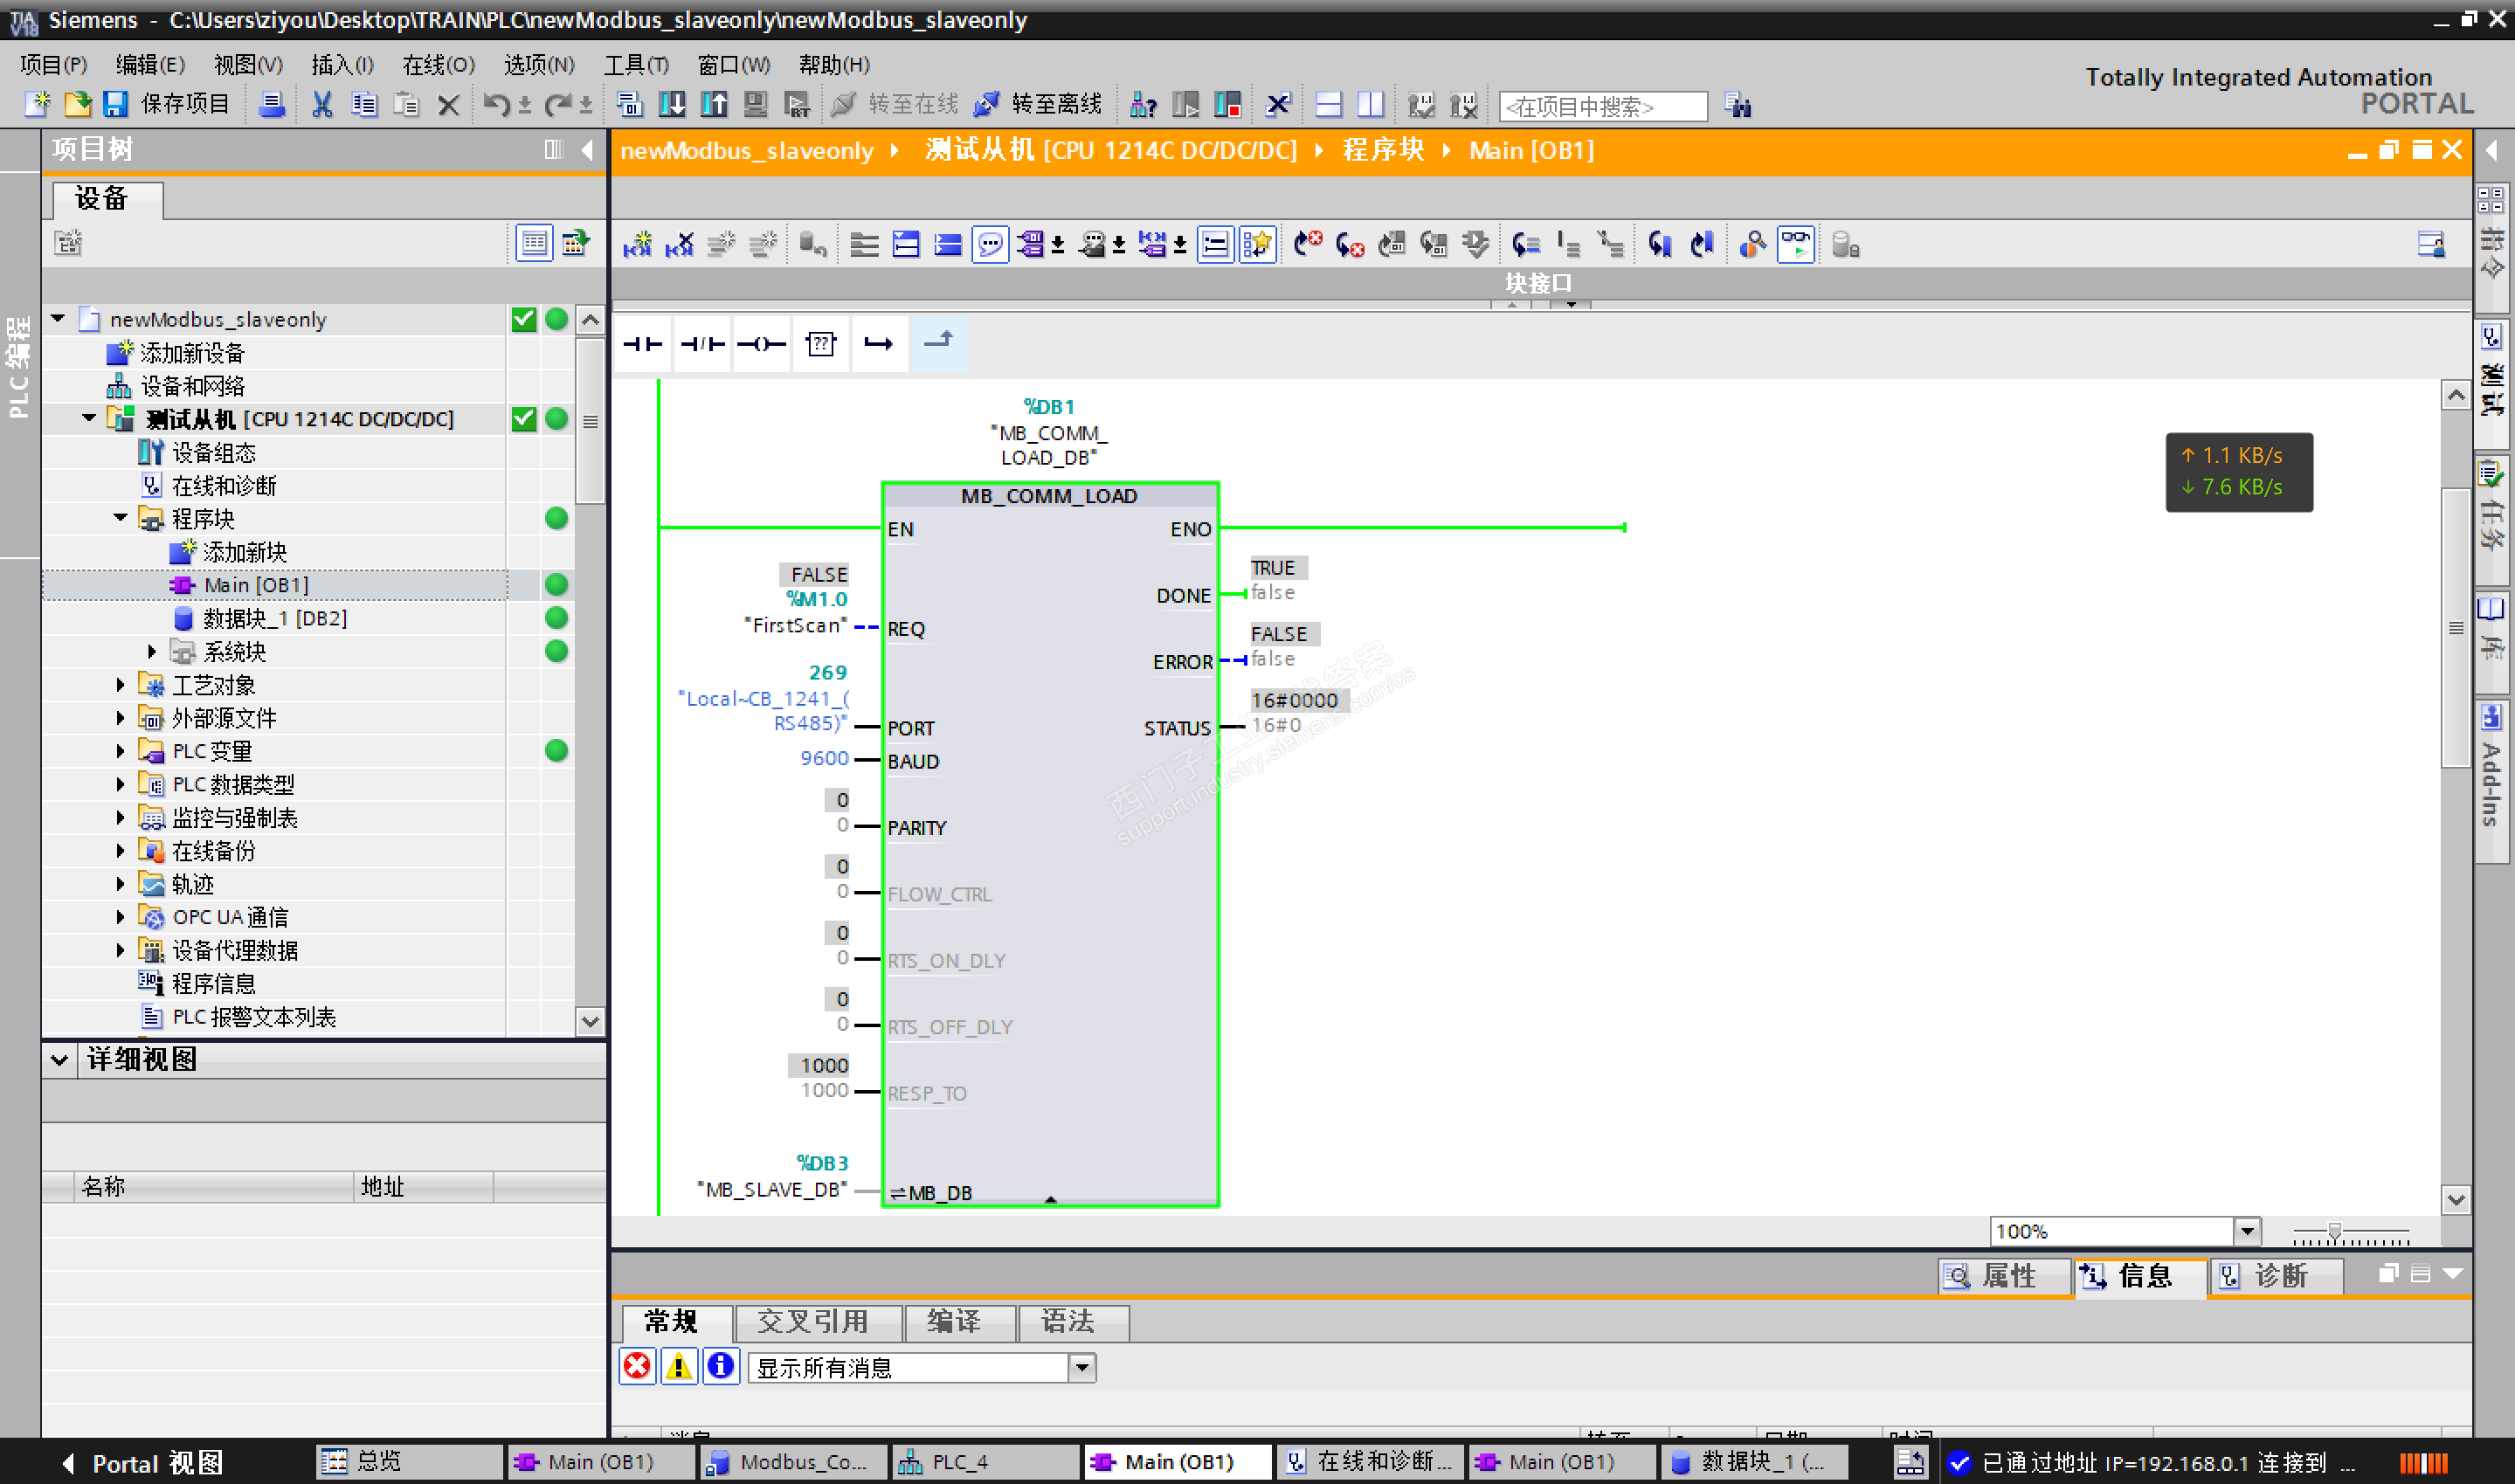Click the save project disk icon
The width and height of the screenshot is (2515, 1484).
[x=116, y=104]
